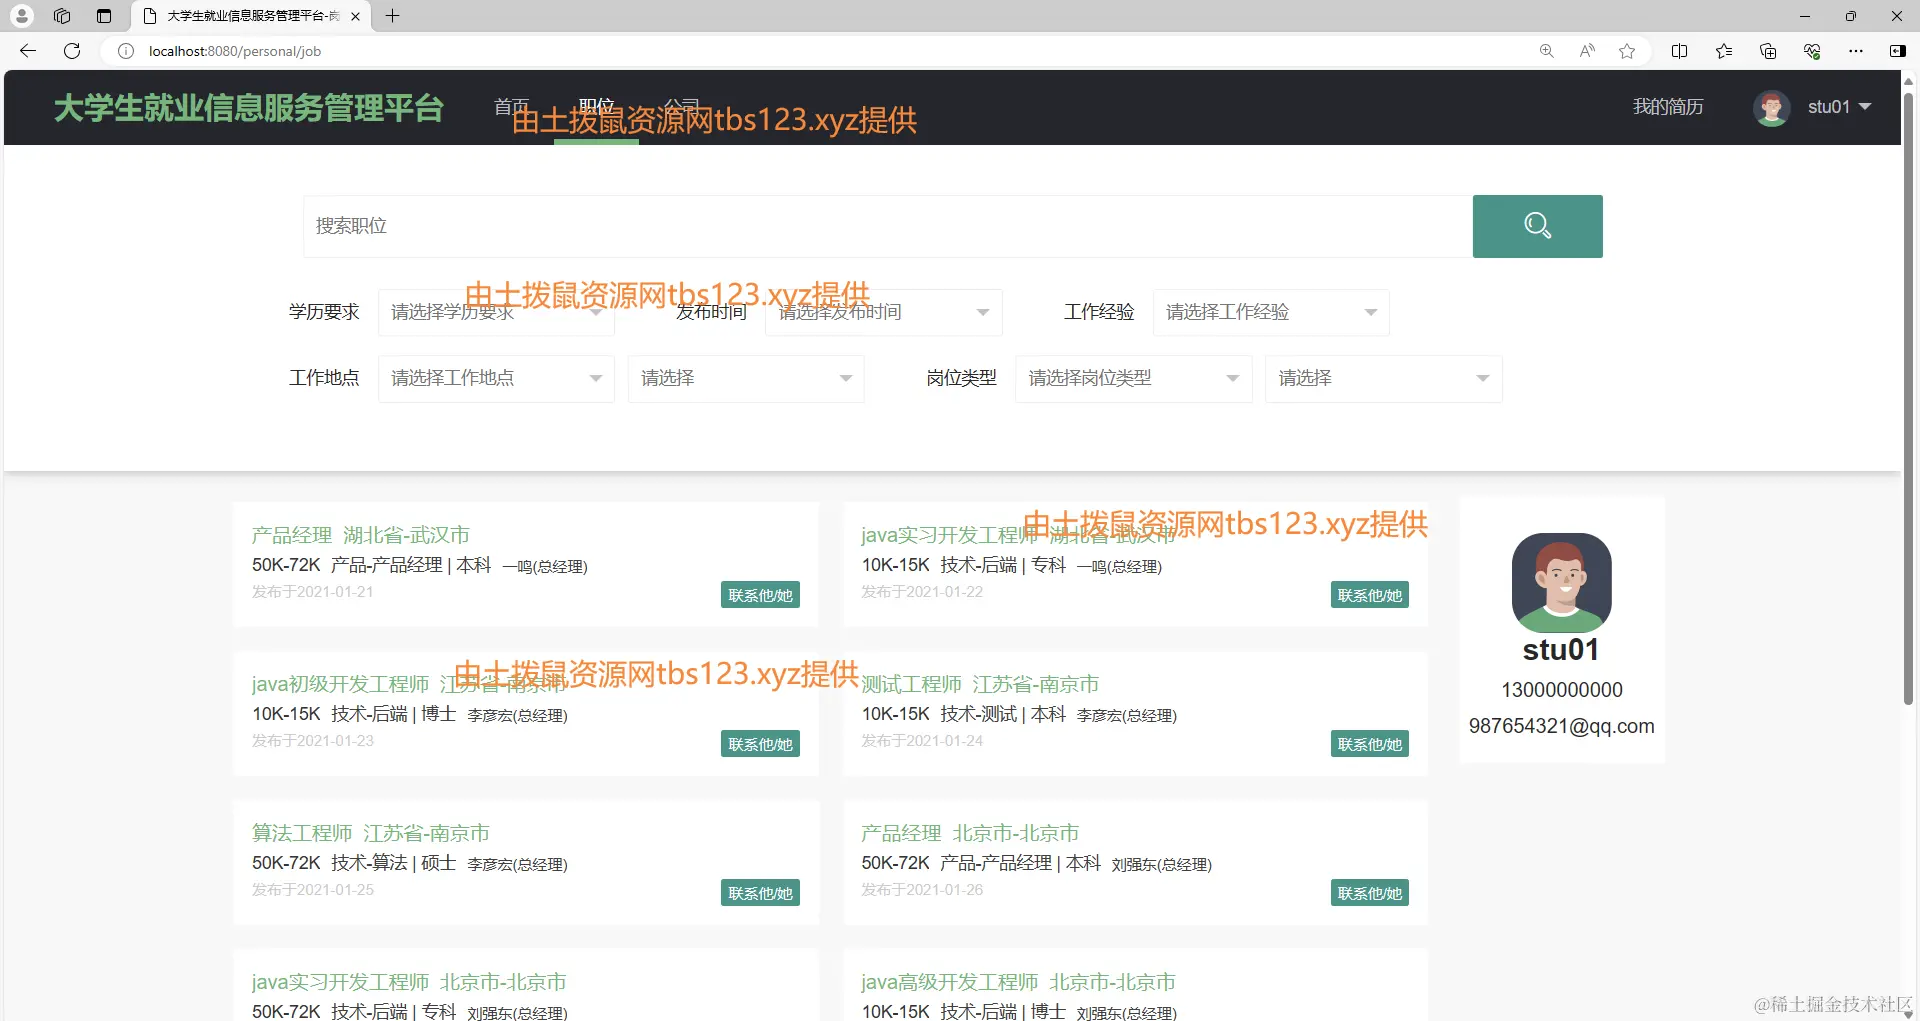The height and width of the screenshot is (1021, 1920).
Task: Open the 产品经理 北京市-北京市 job title
Action: pyautogui.click(x=970, y=833)
